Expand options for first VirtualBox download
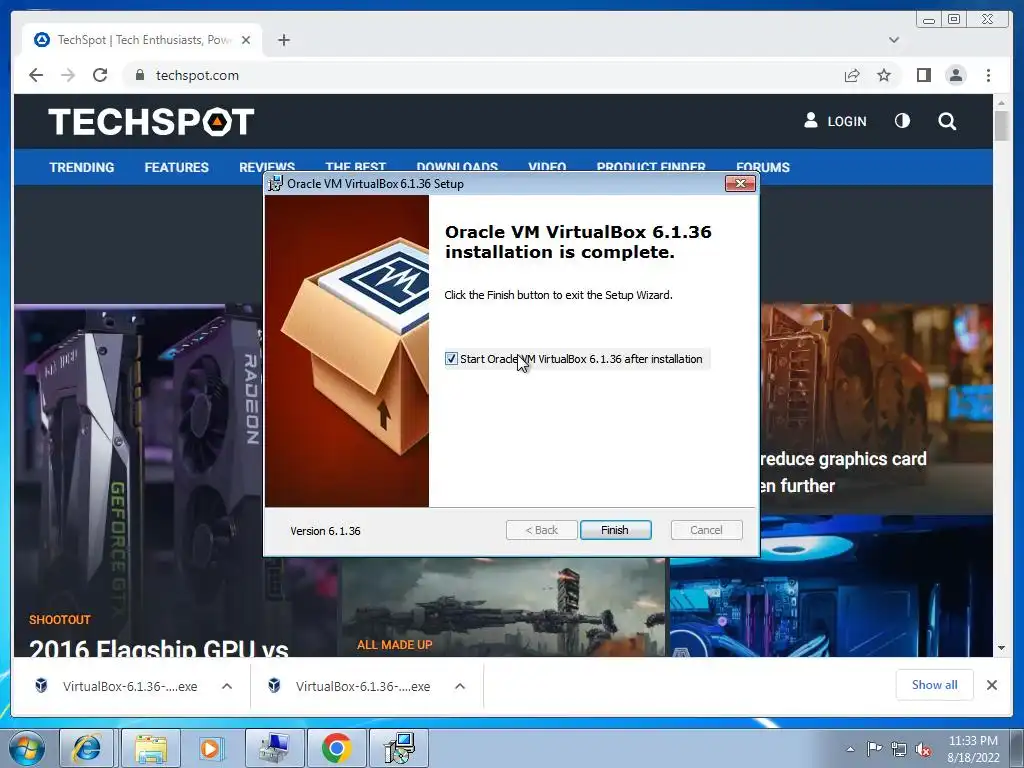1024x768 pixels. 227,686
